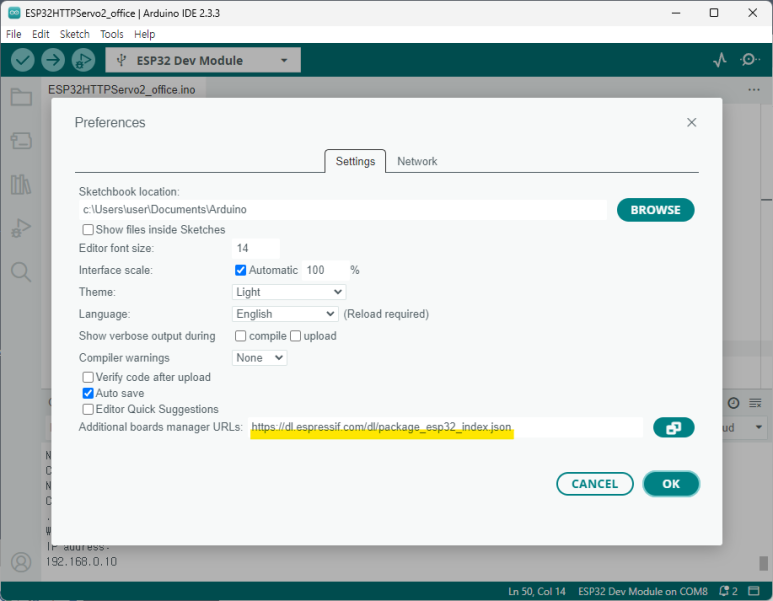Viewport: 773px width, 601px height.
Task: Start the Debug toolbar button
Action: point(83,60)
